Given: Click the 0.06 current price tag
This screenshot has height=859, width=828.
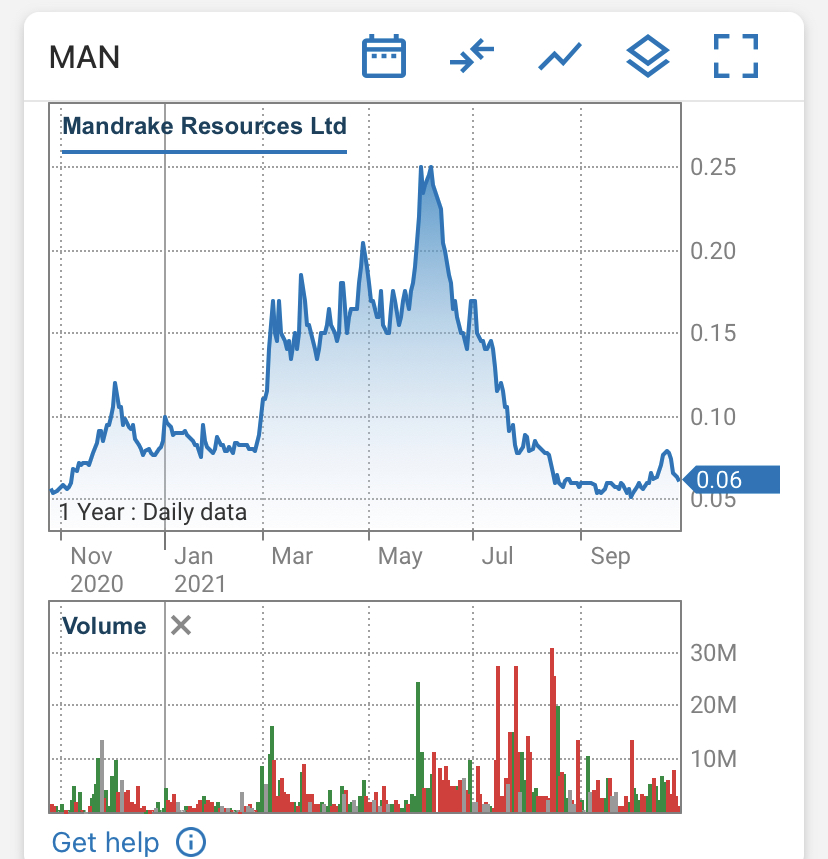Looking at the screenshot, I should pyautogui.click(x=732, y=480).
